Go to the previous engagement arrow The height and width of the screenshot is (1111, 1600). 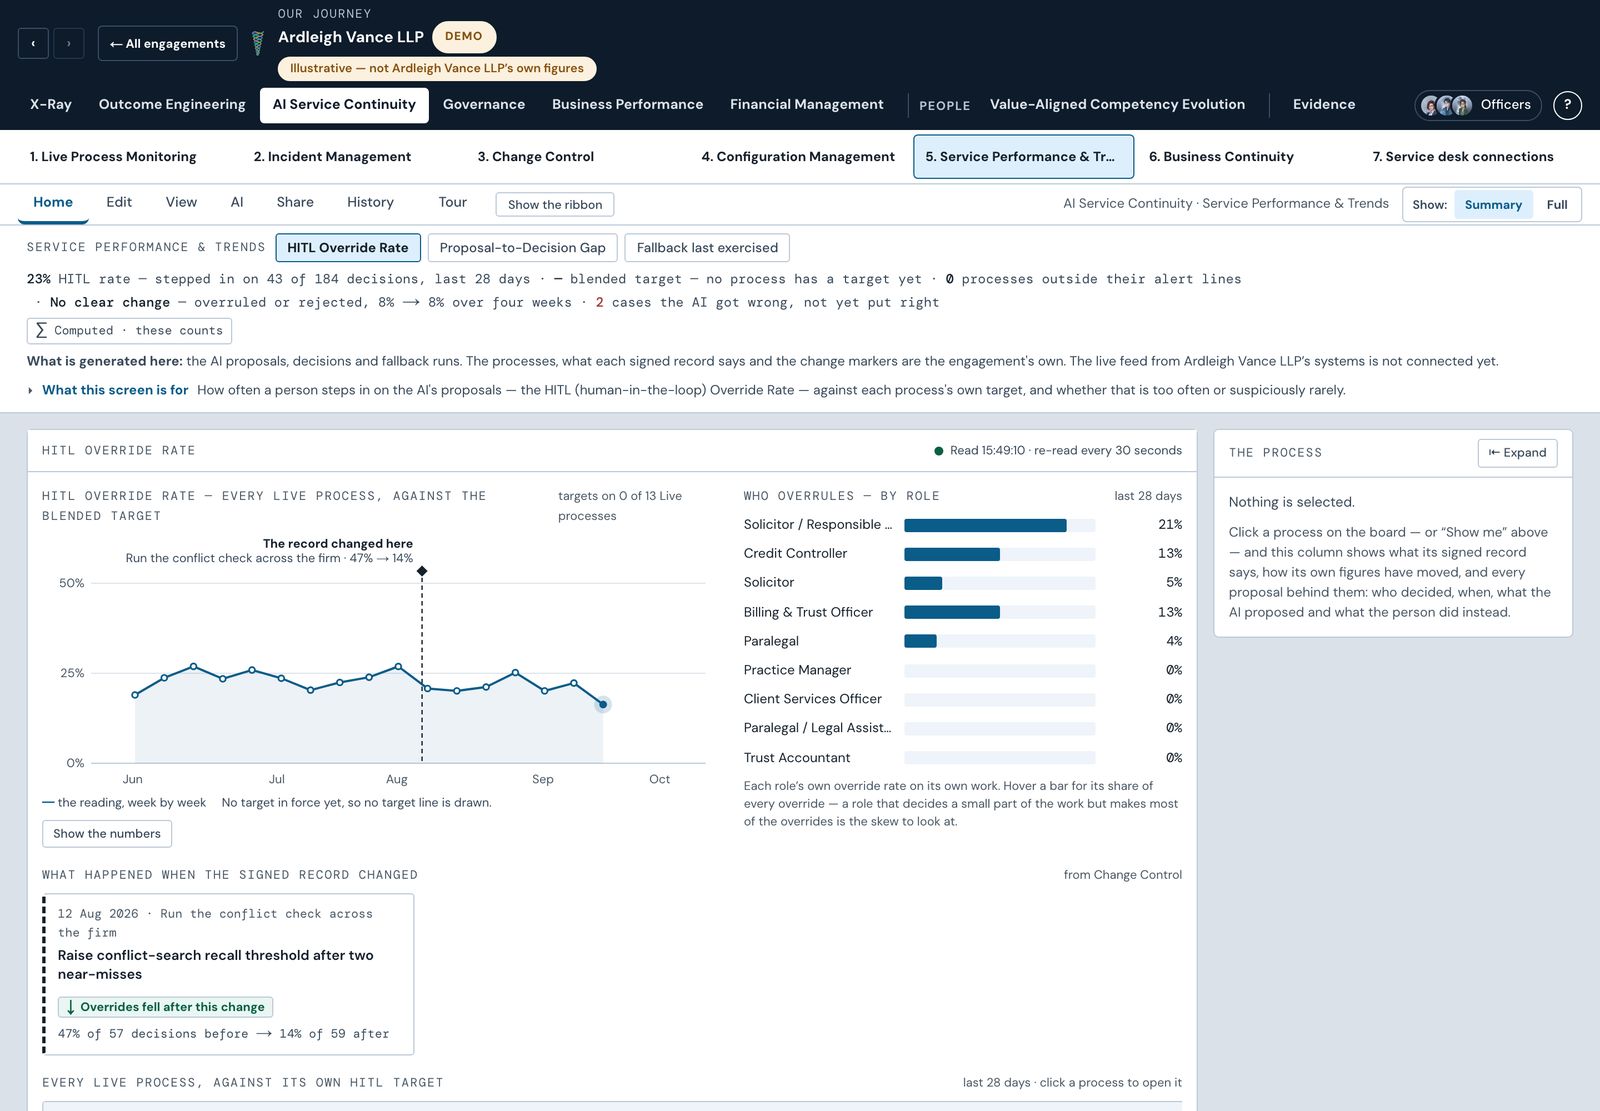click(33, 43)
